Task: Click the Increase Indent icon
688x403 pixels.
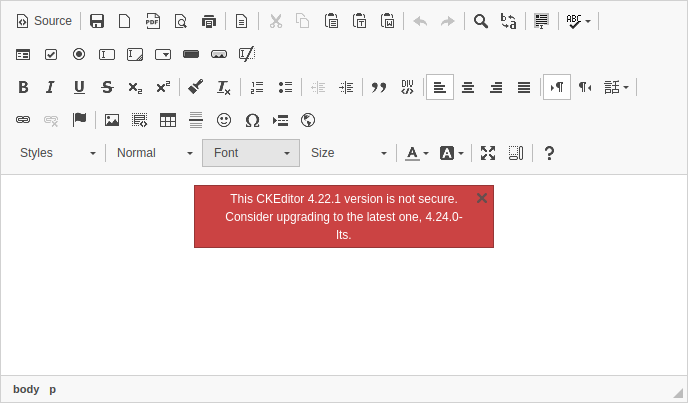Action: 346,87
